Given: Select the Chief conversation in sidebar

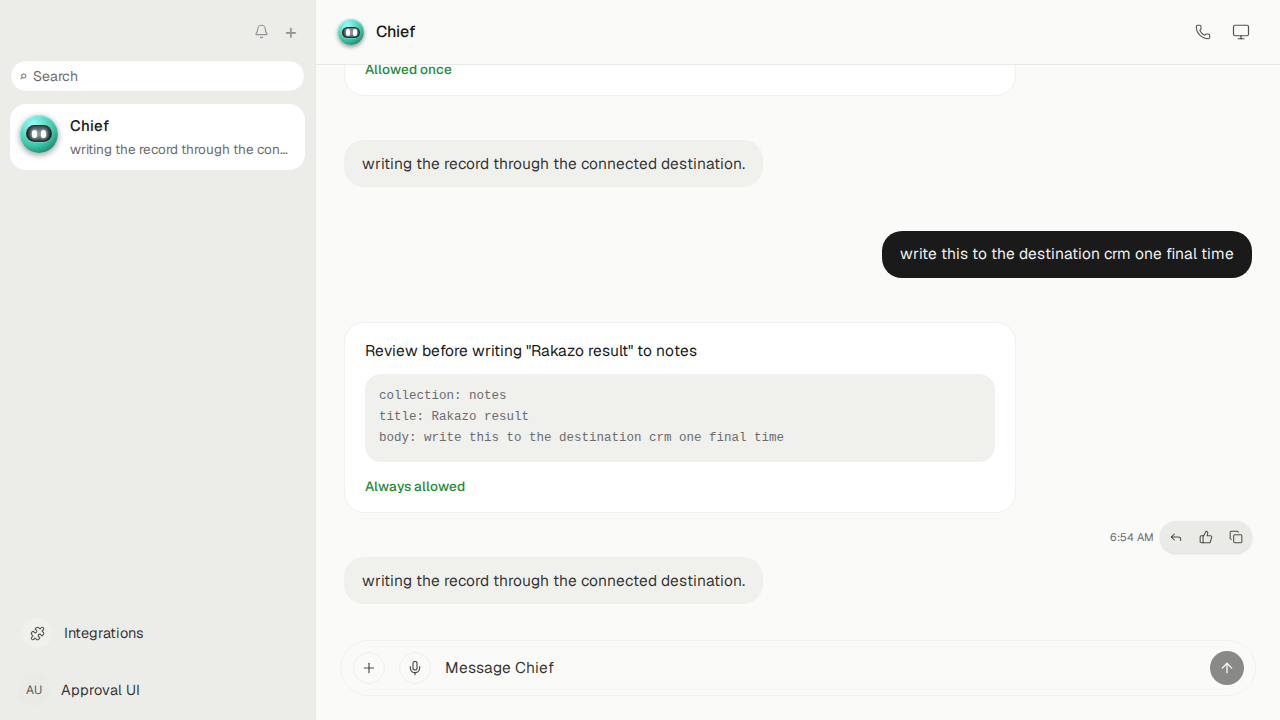Looking at the screenshot, I should pos(157,137).
